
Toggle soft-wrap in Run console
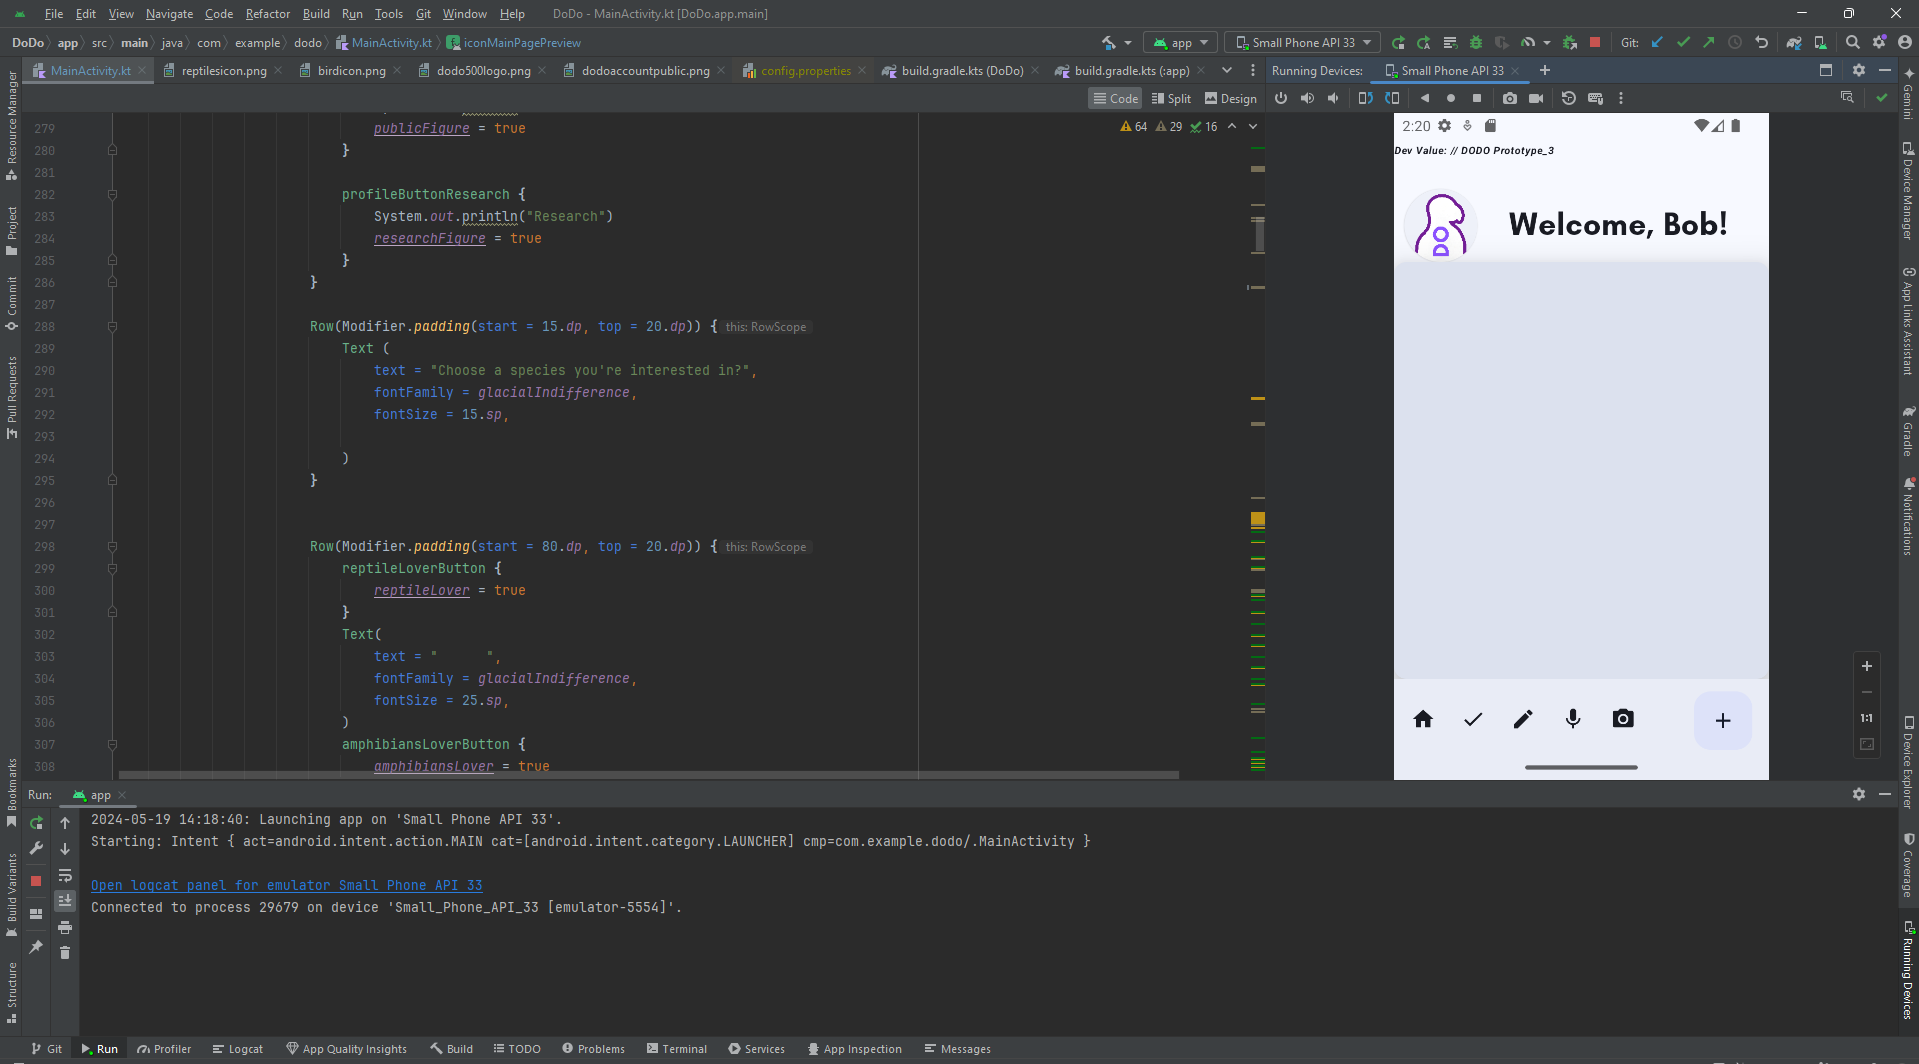click(65, 875)
